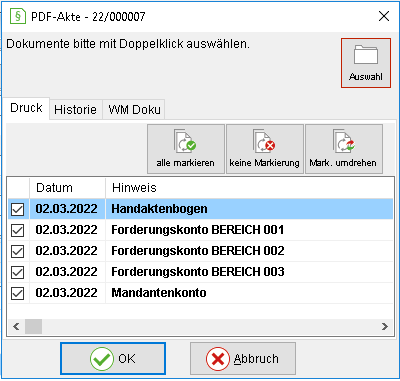The height and width of the screenshot is (381, 400).
Task: Click the horizontal scrollbar left arrow
Action: 16,326
